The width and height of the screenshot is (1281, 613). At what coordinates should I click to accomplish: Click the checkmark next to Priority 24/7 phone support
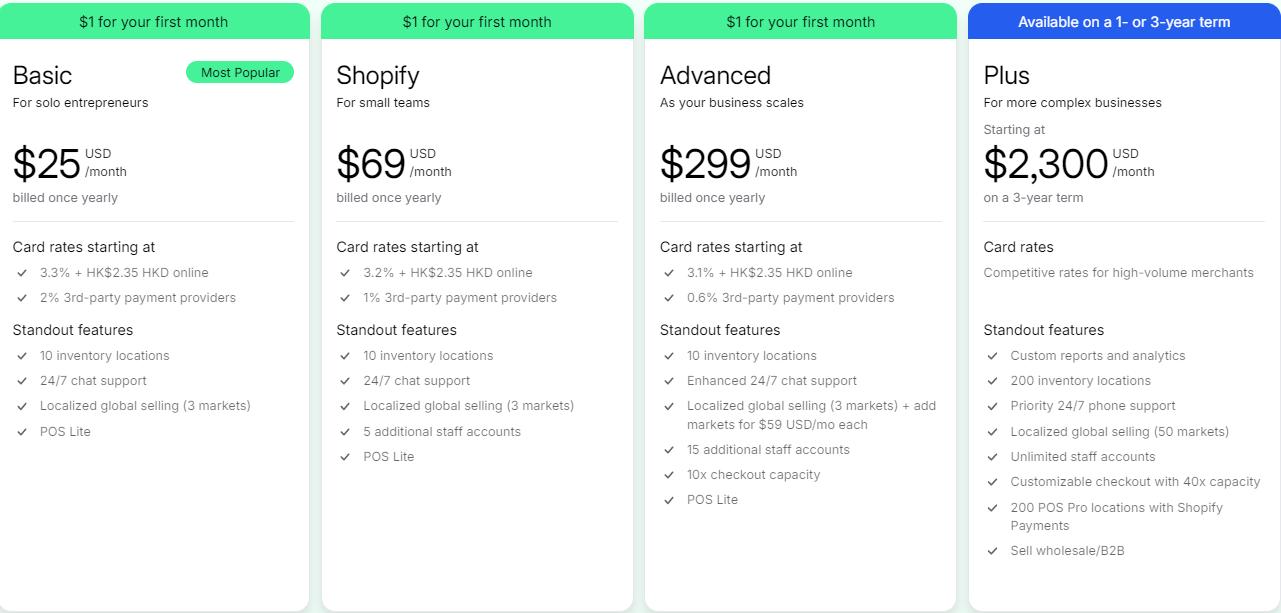tap(993, 406)
